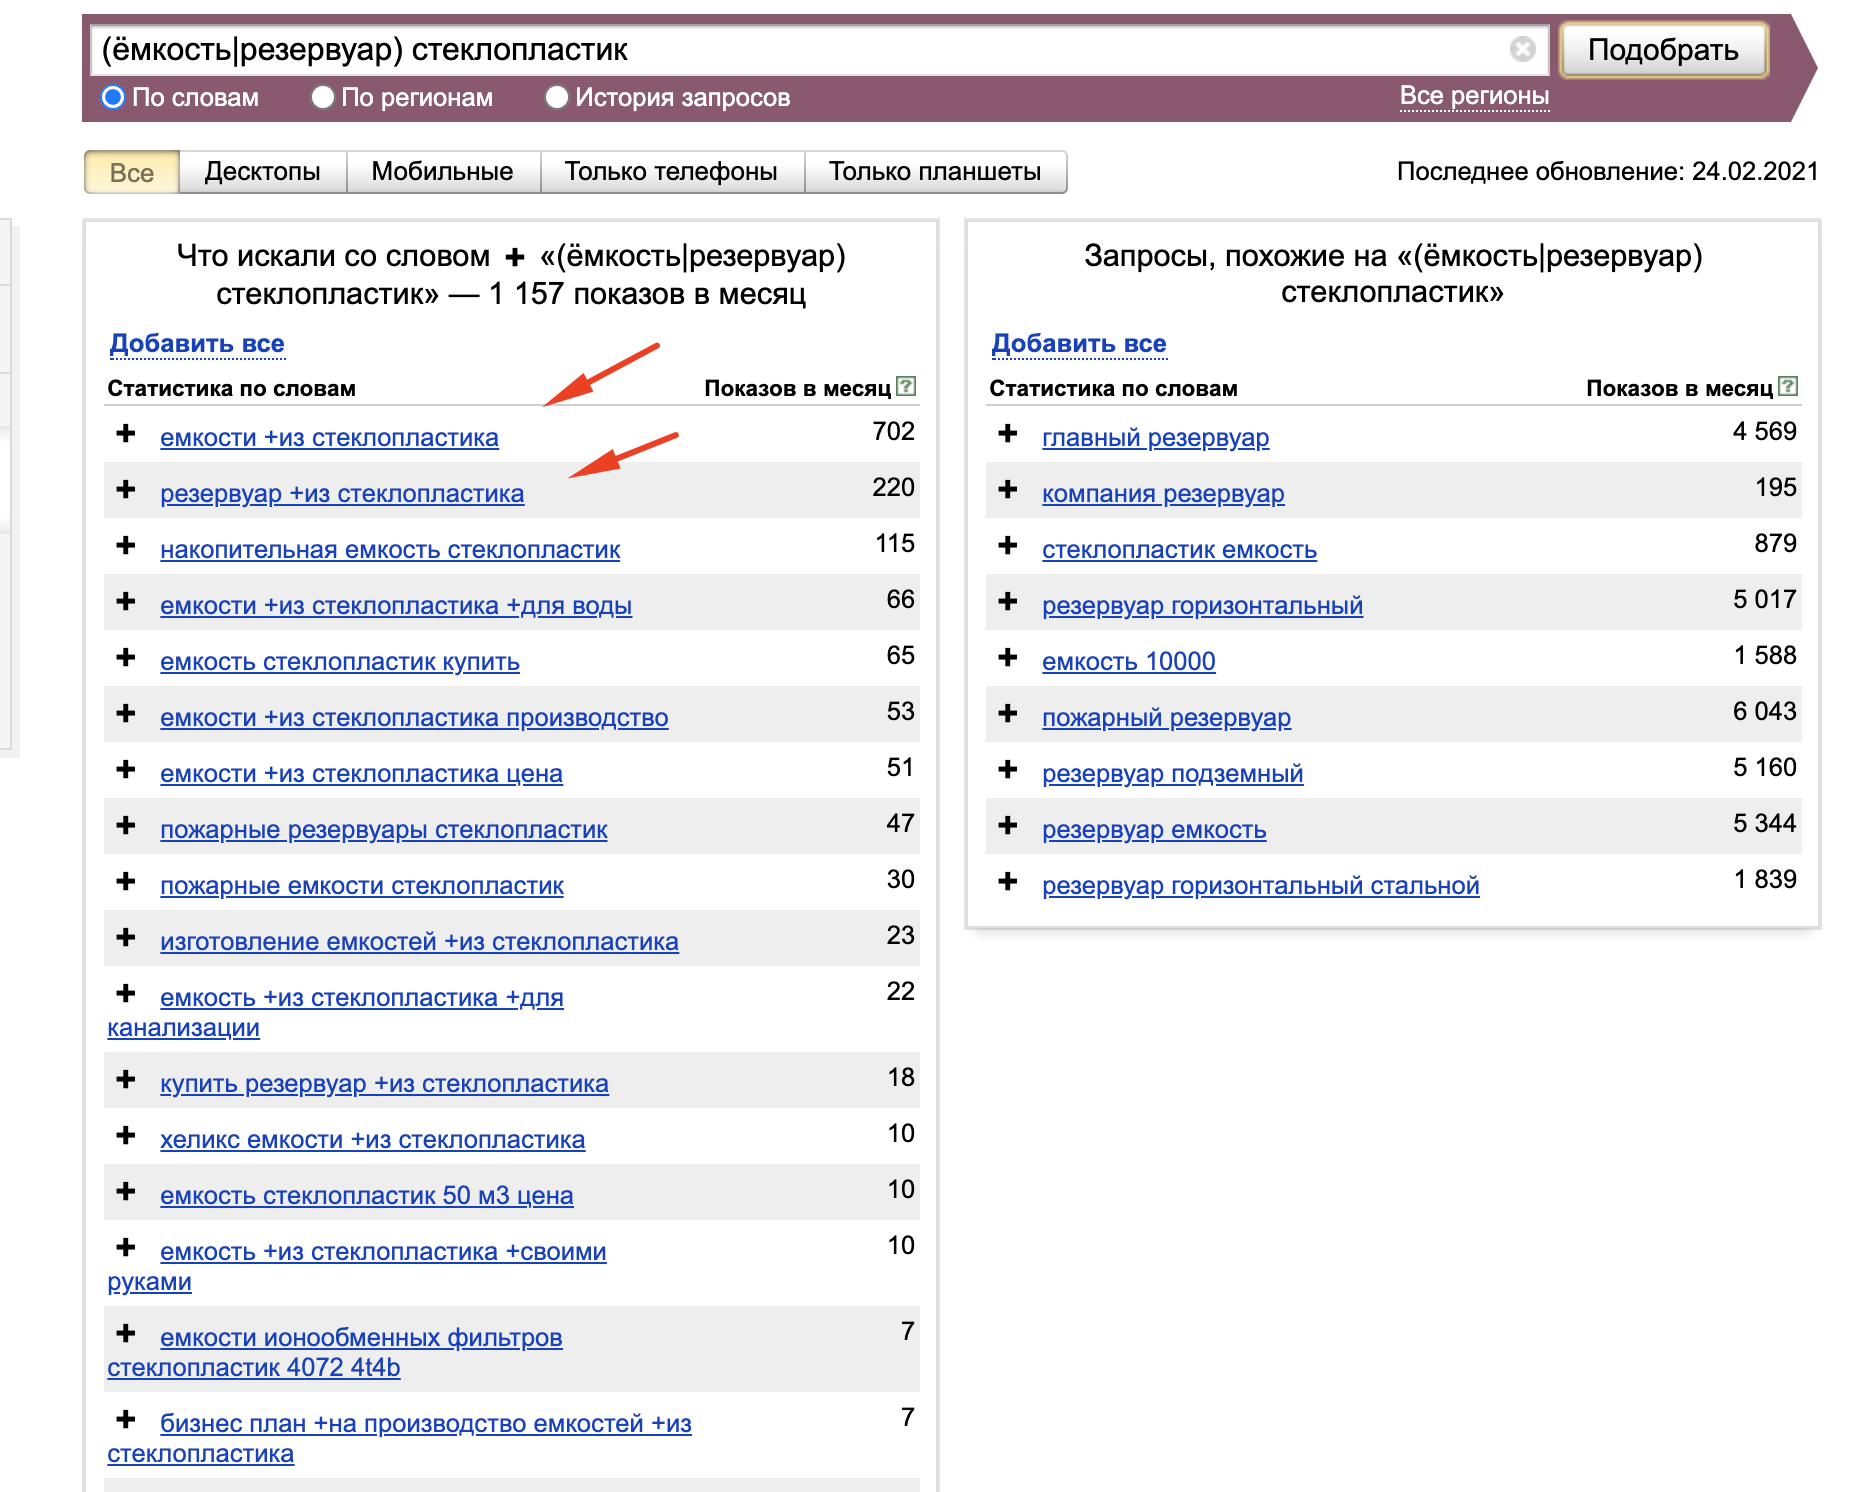Add phrase 'резервуар +из стеклопластика' with plus icon
Image resolution: width=1872 pixels, height=1492 pixels.
[x=126, y=490]
